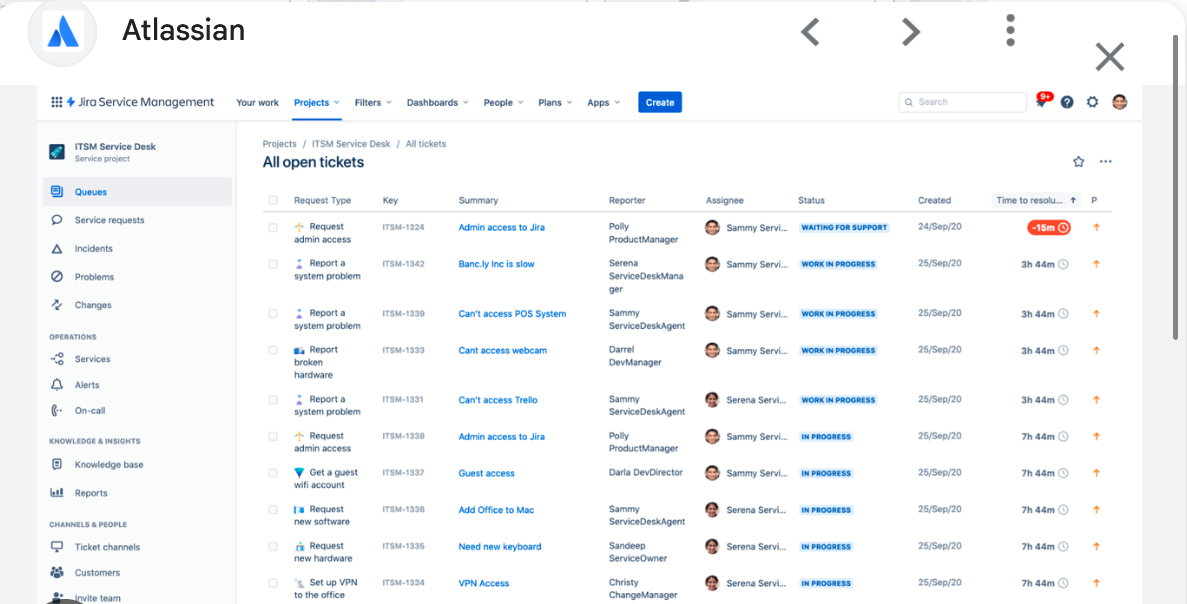
Task: Expand the Plans dropdown menu
Action: (x=555, y=102)
